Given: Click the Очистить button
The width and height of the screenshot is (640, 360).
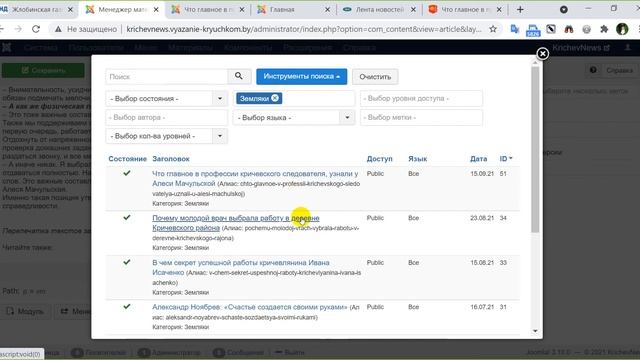Looking at the screenshot, I should tap(375, 77).
